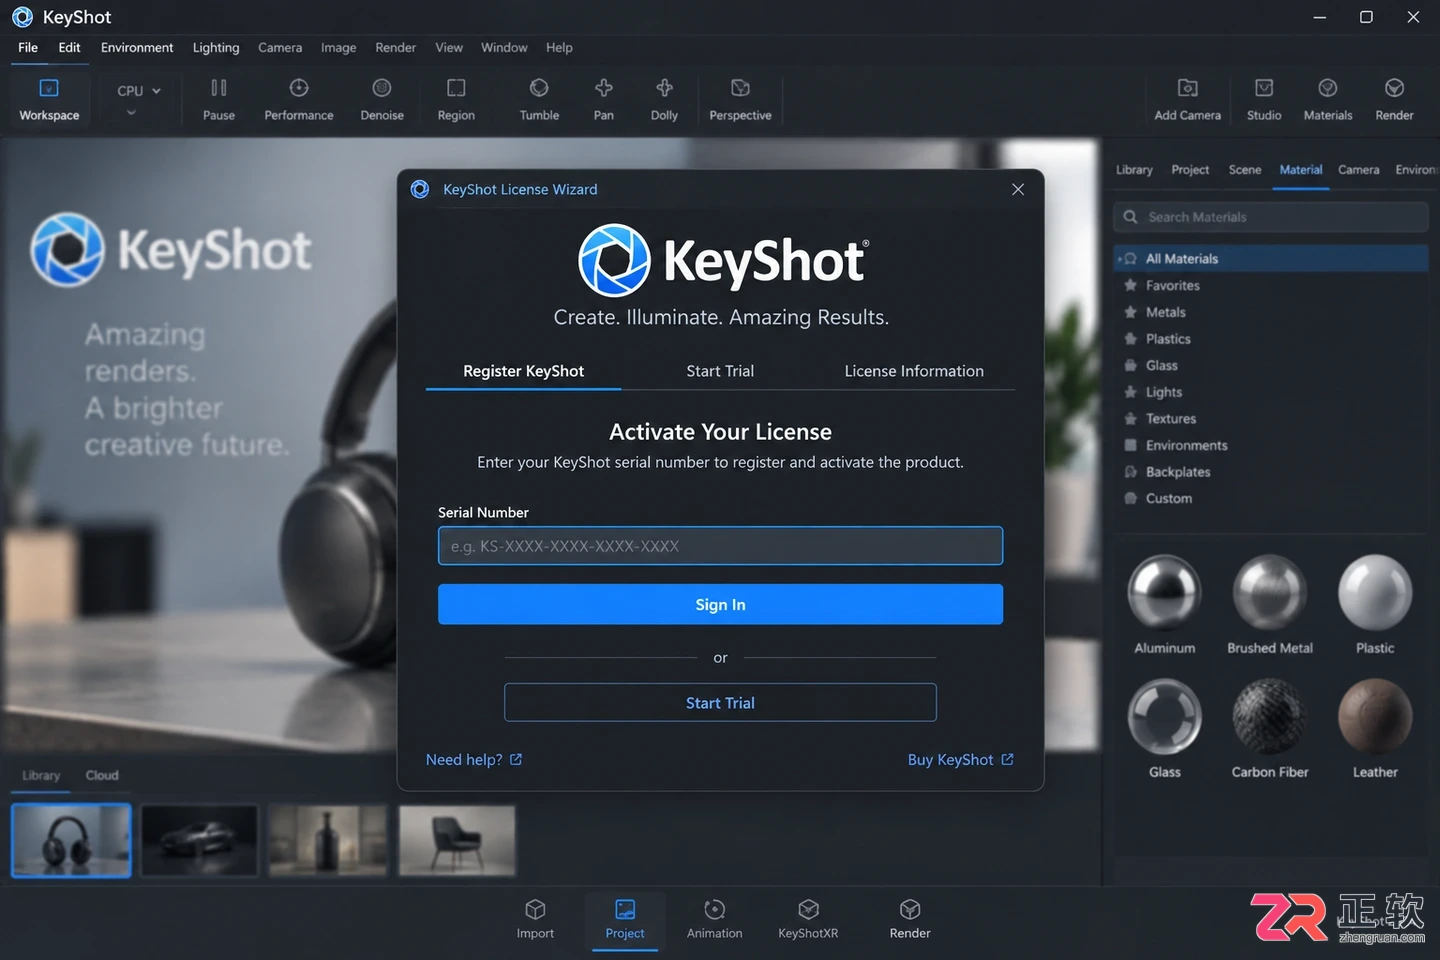
Task: Open the File menu
Action: 28,48
